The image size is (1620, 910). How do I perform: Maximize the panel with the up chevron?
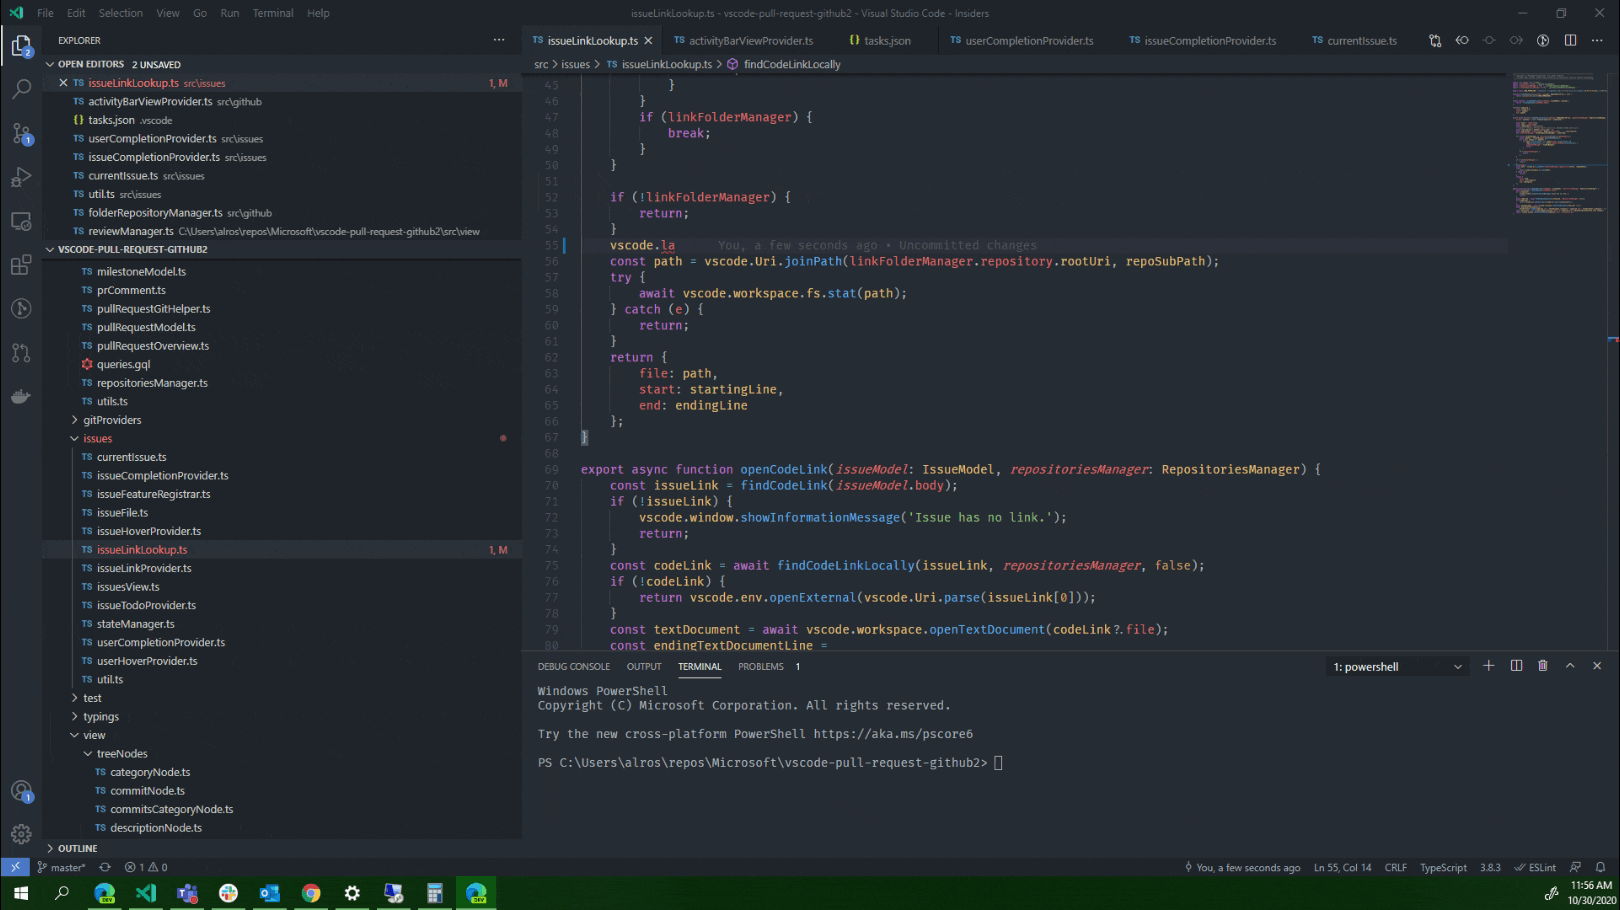point(1570,666)
